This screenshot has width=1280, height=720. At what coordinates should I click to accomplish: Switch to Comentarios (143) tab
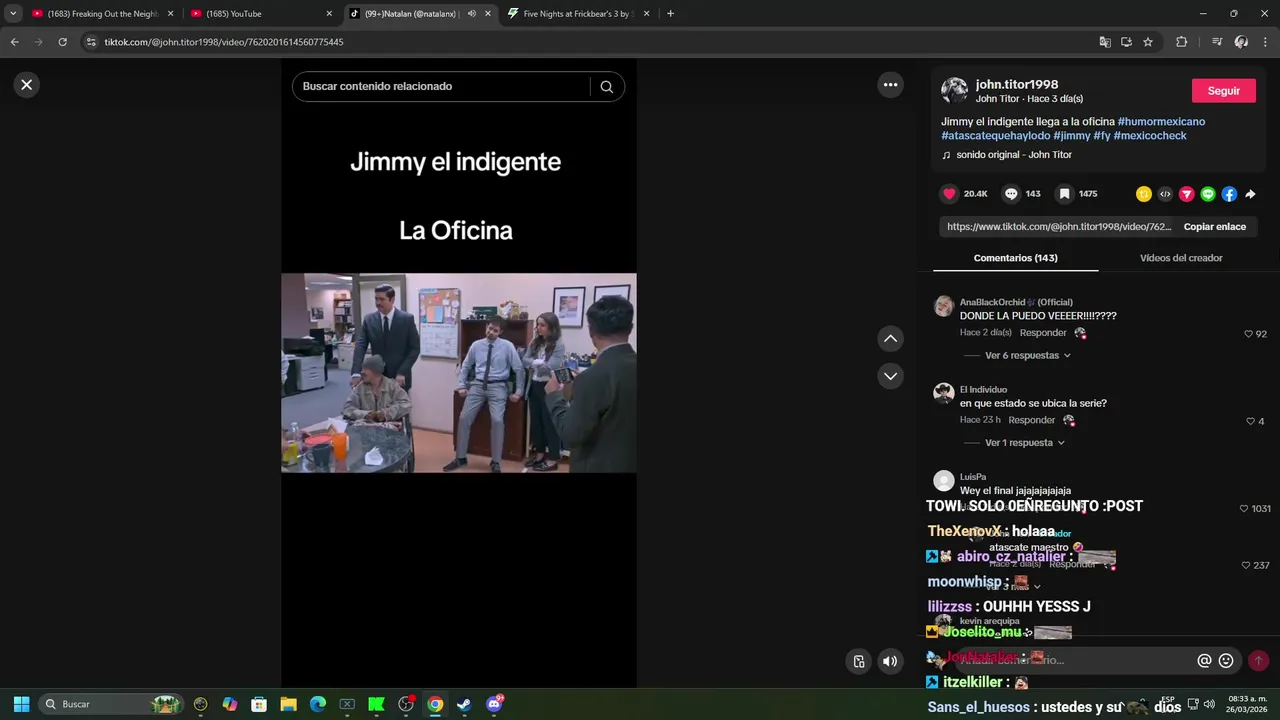click(1015, 258)
